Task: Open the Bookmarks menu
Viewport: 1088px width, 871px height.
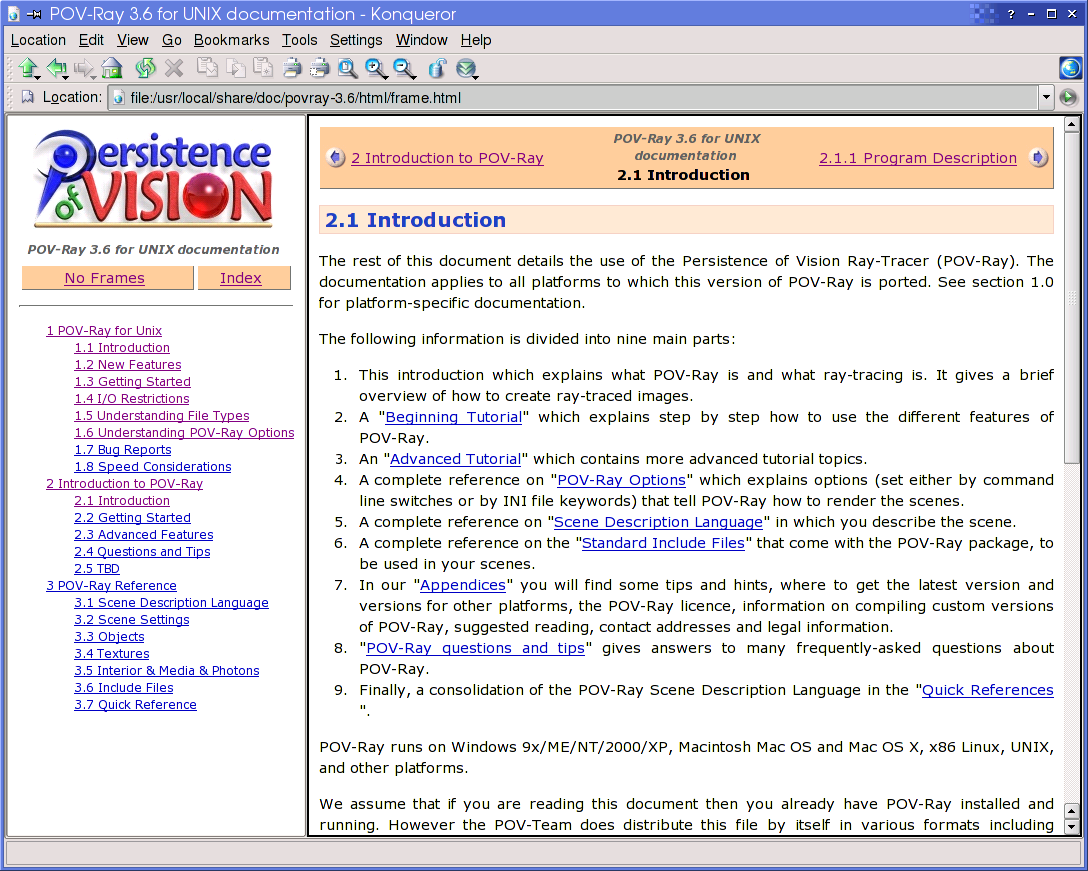Action: point(231,40)
